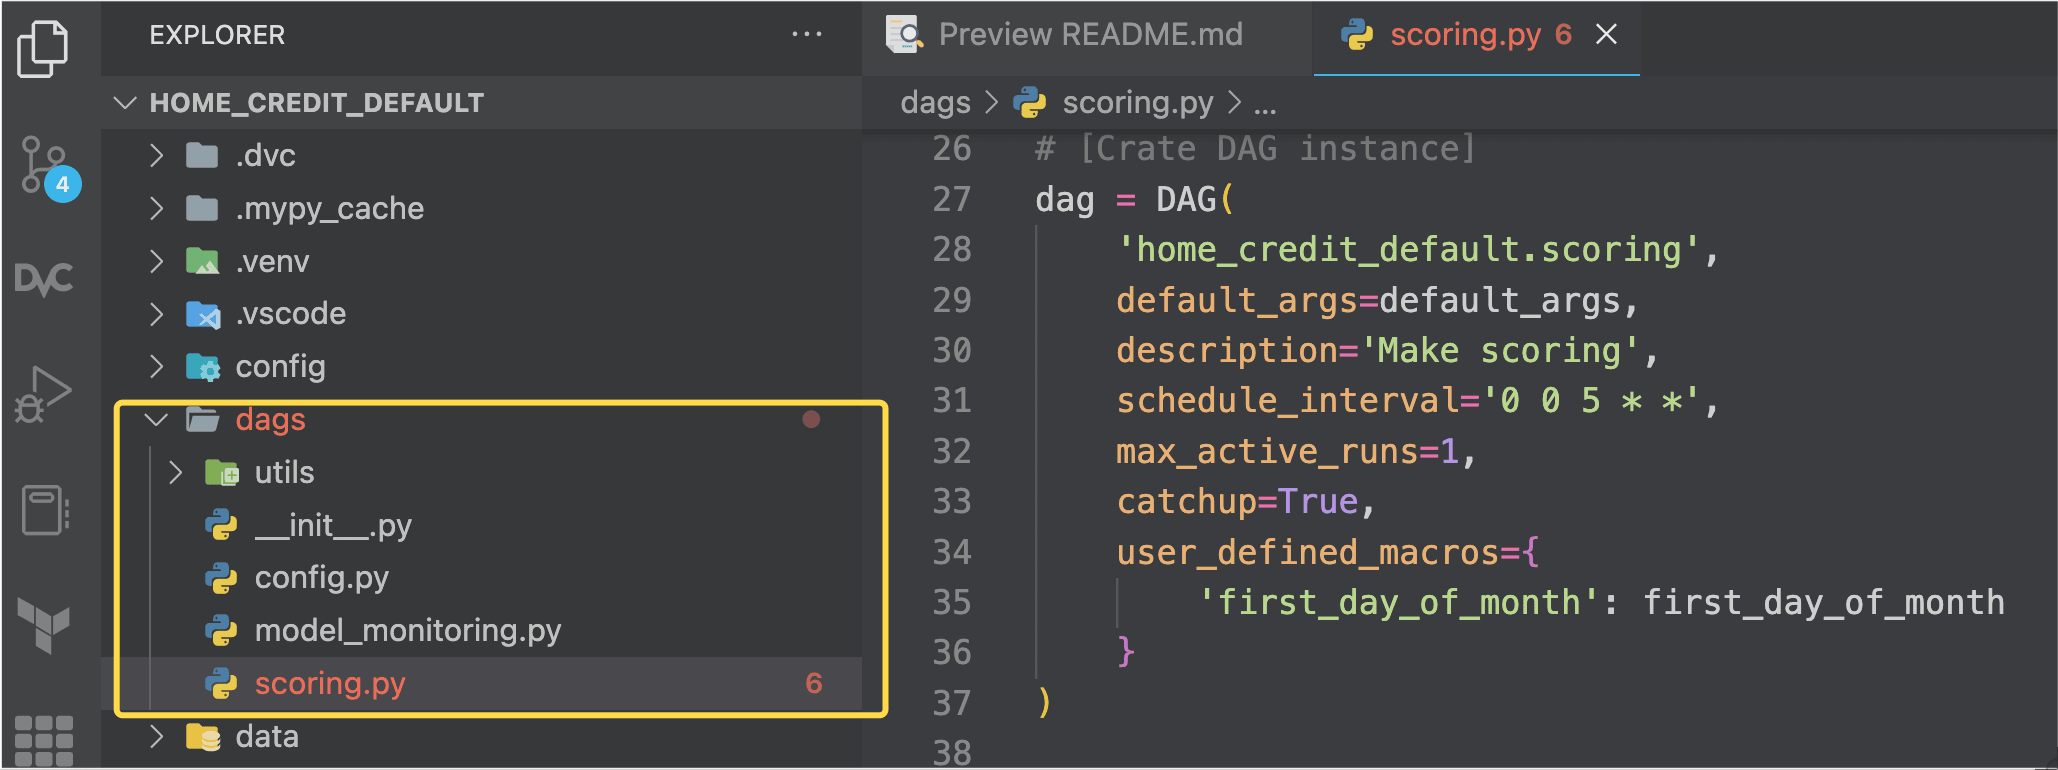Open config.py in the dags folder
Viewport: 2058px width, 770px height.
[x=321, y=578]
